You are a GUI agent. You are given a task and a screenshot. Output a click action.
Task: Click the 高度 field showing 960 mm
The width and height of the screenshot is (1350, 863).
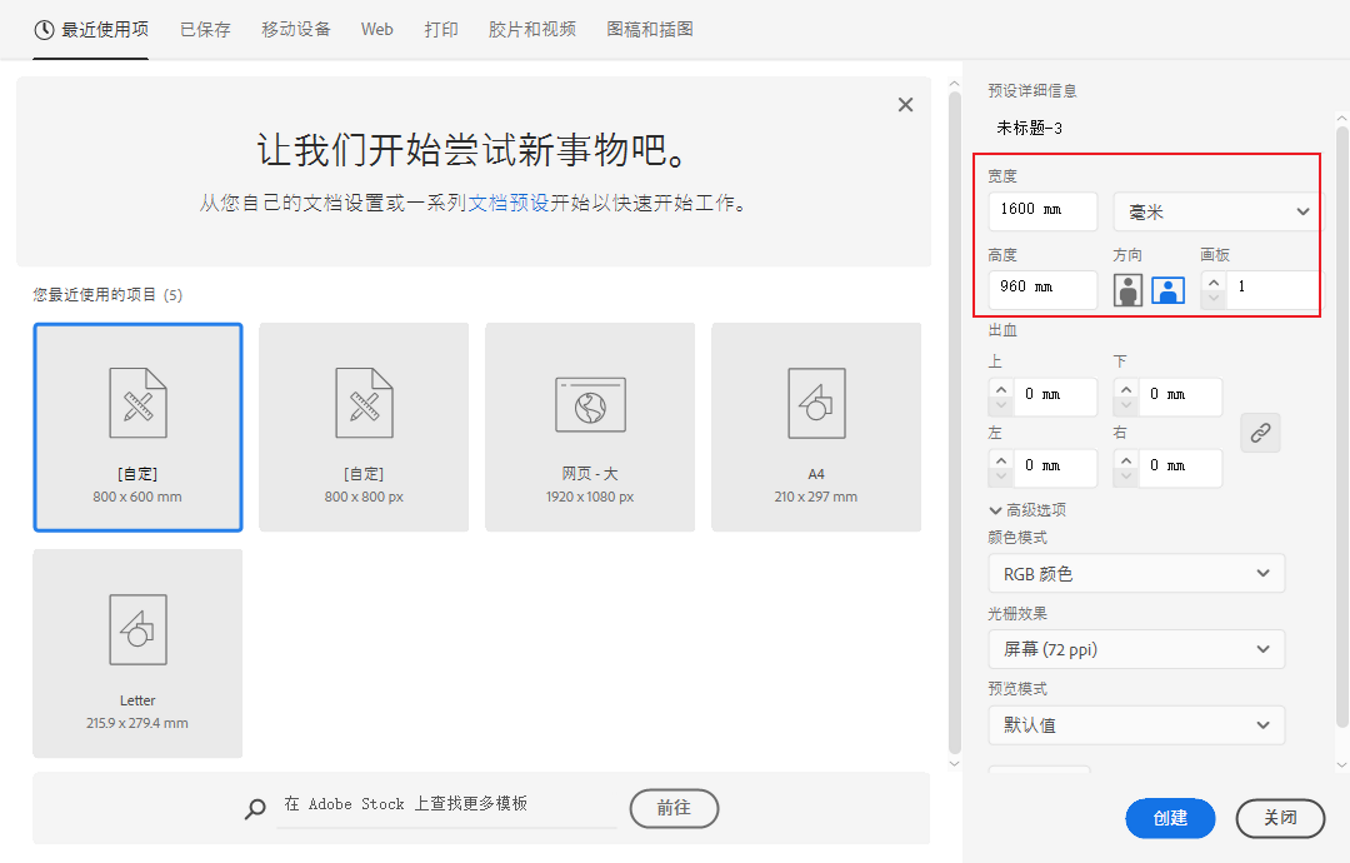click(x=1043, y=289)
